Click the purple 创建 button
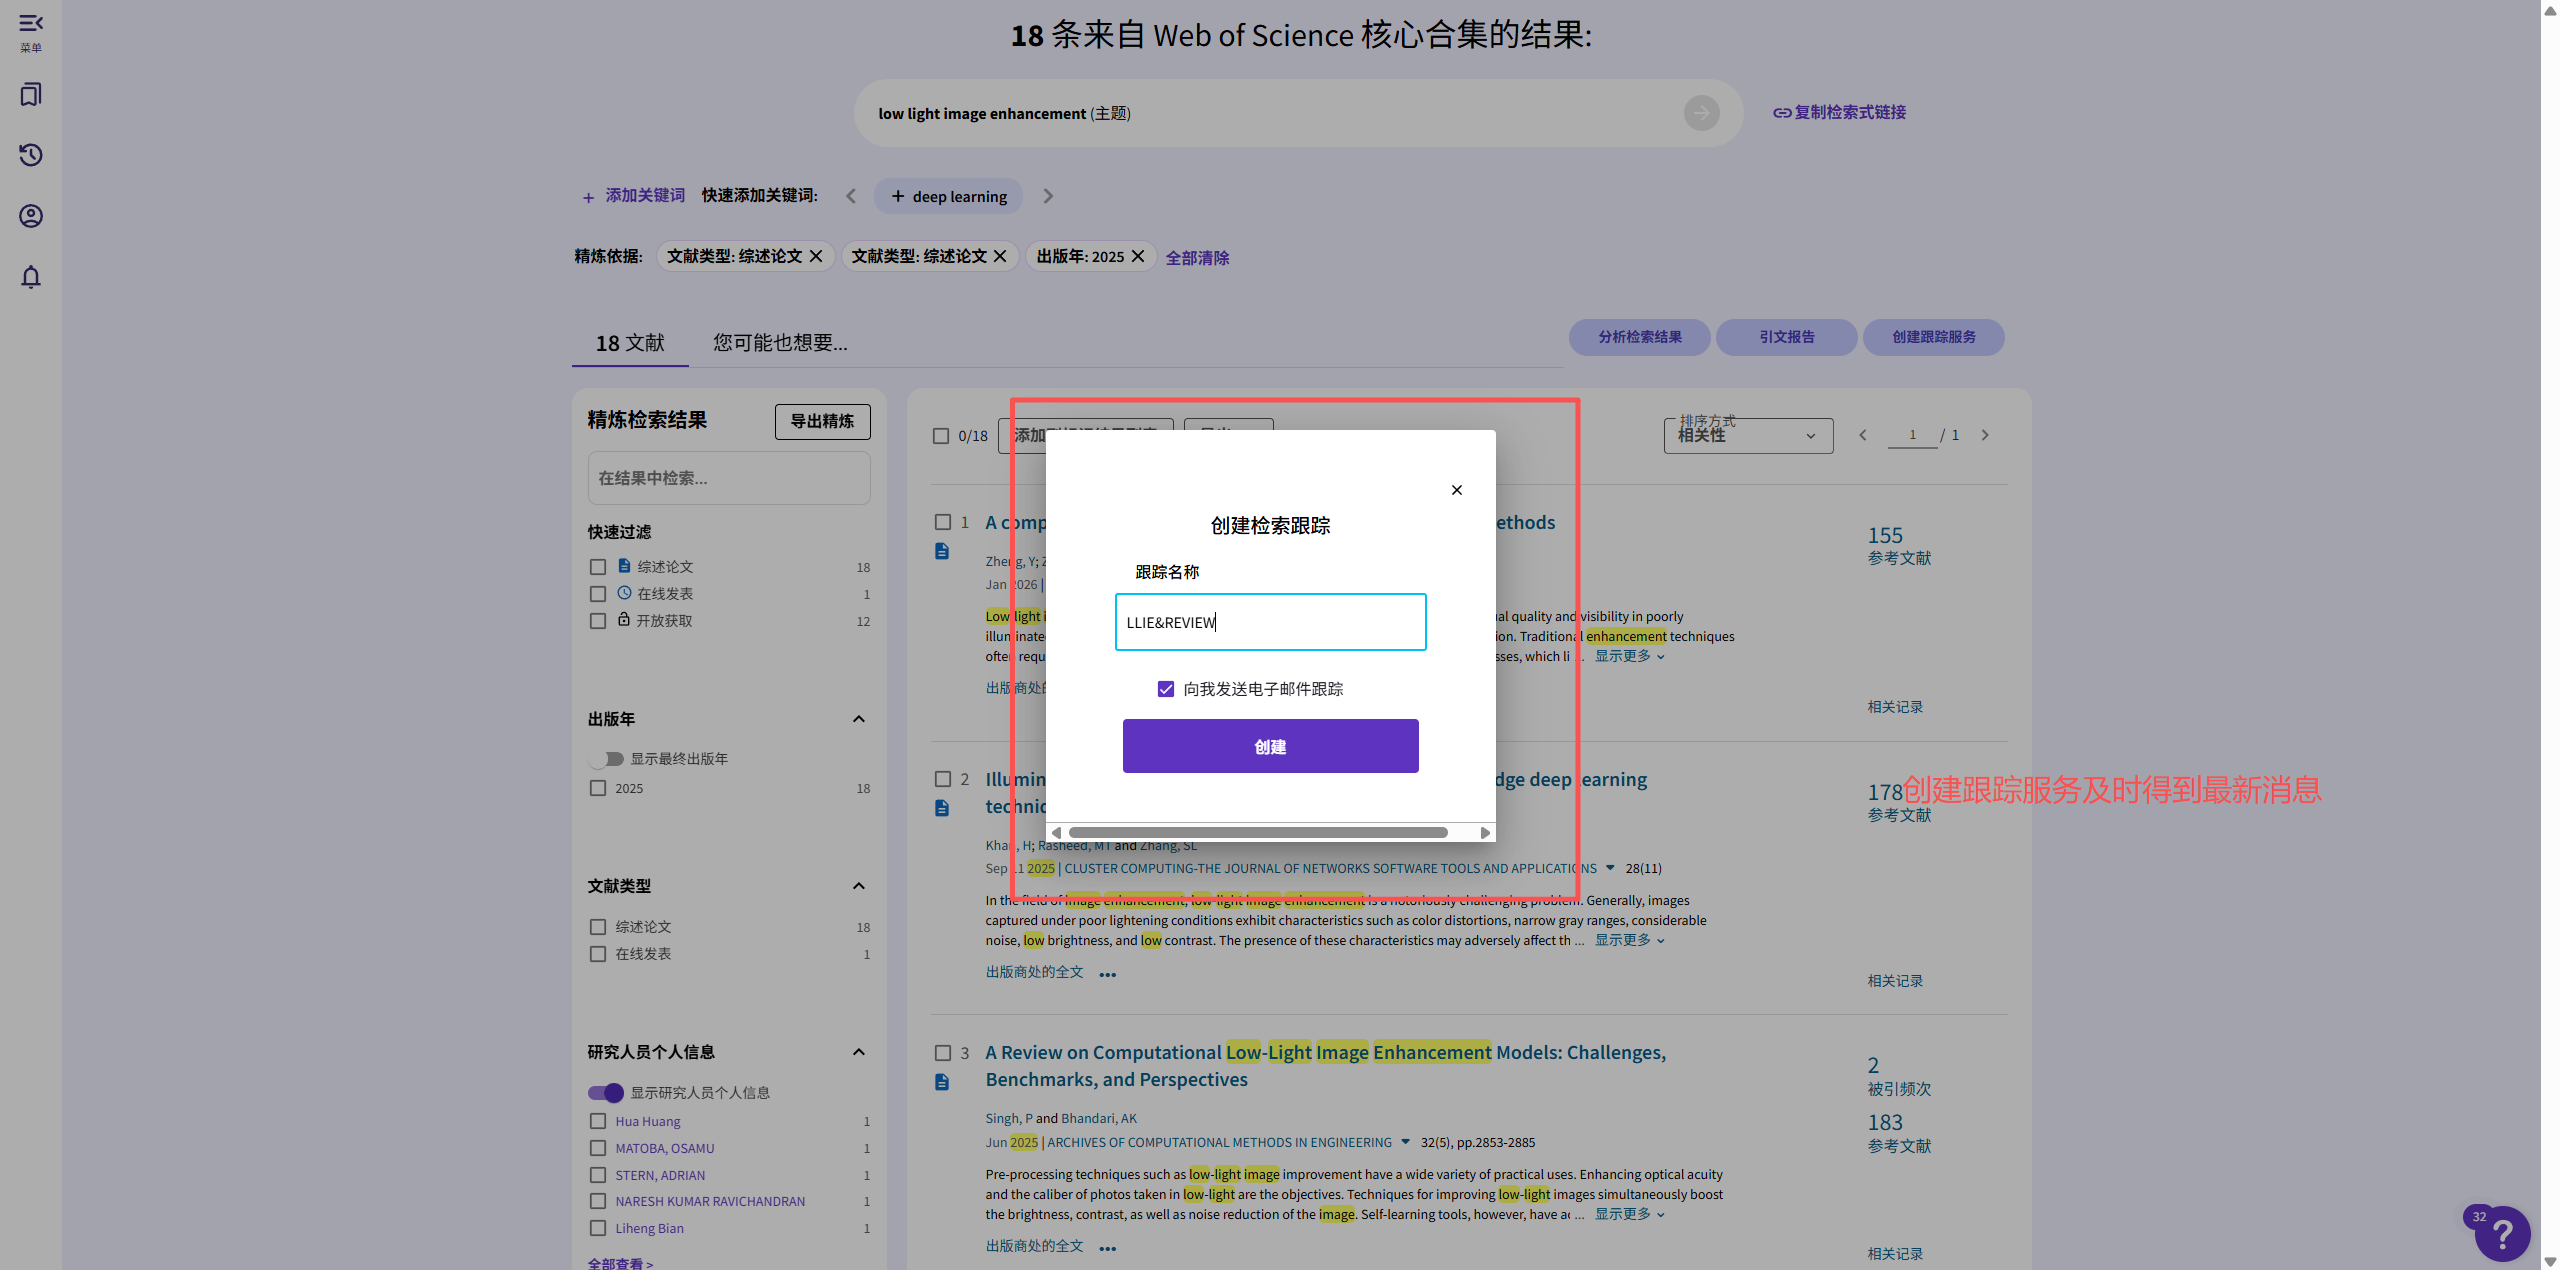The width and height of the screenshot is (2560, 1270). (1270, 747)
